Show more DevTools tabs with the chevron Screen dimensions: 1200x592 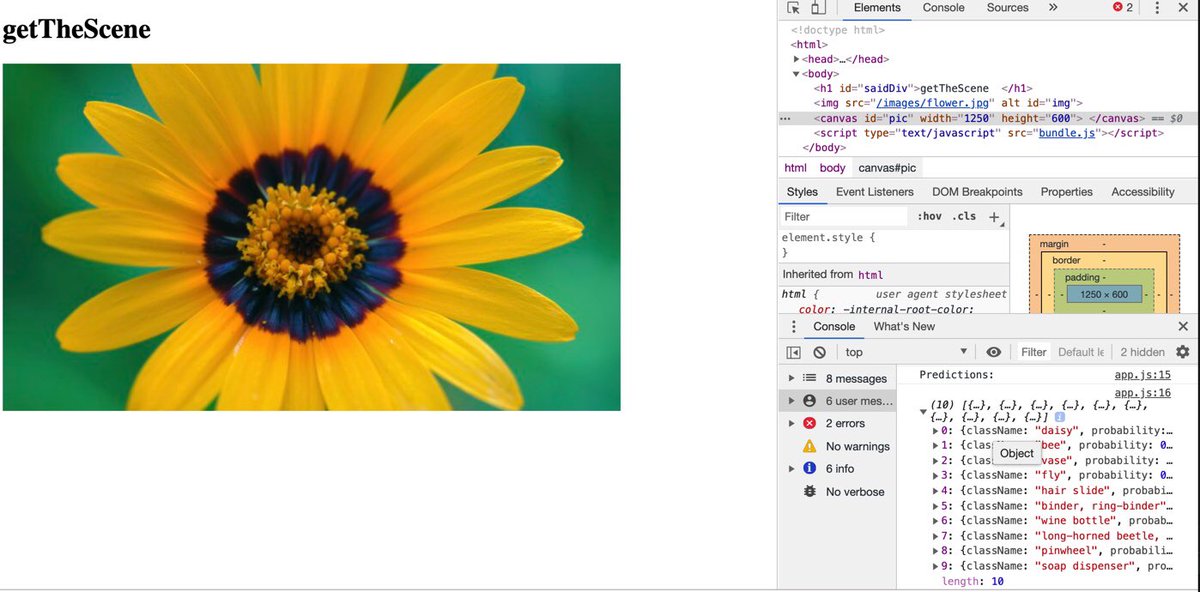[1053, 8]
